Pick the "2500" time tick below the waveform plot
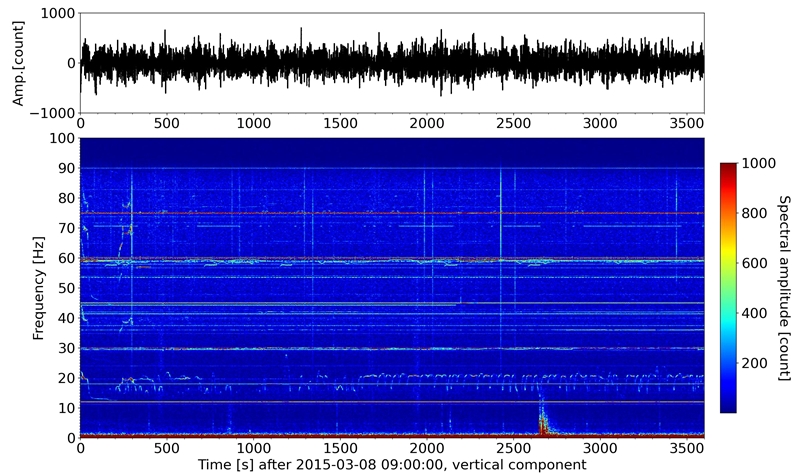This screenshot has height=473, width=800. [513, 124]
